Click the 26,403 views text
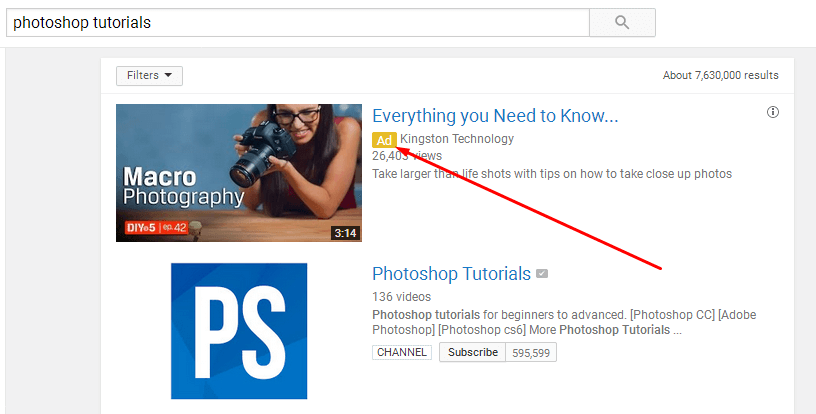Screen dimensions: 816x414 (x=407, y=156)
